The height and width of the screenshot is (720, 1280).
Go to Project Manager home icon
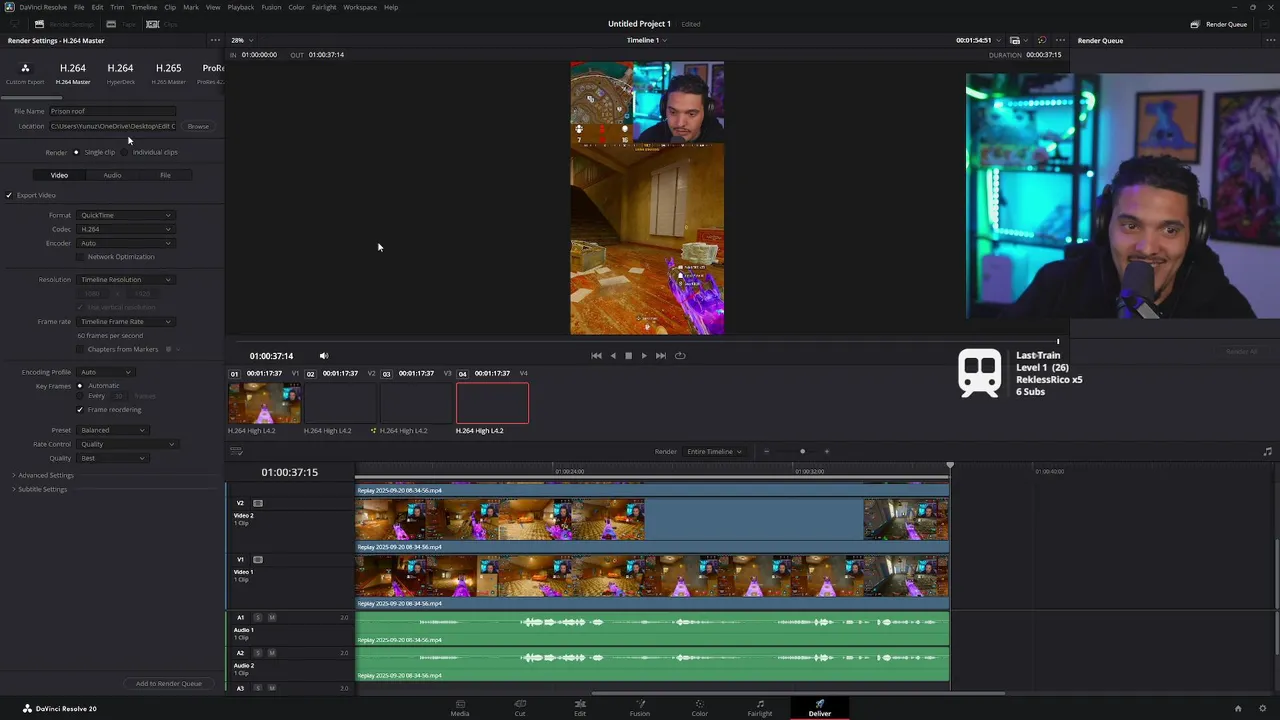pos(1238,709)
